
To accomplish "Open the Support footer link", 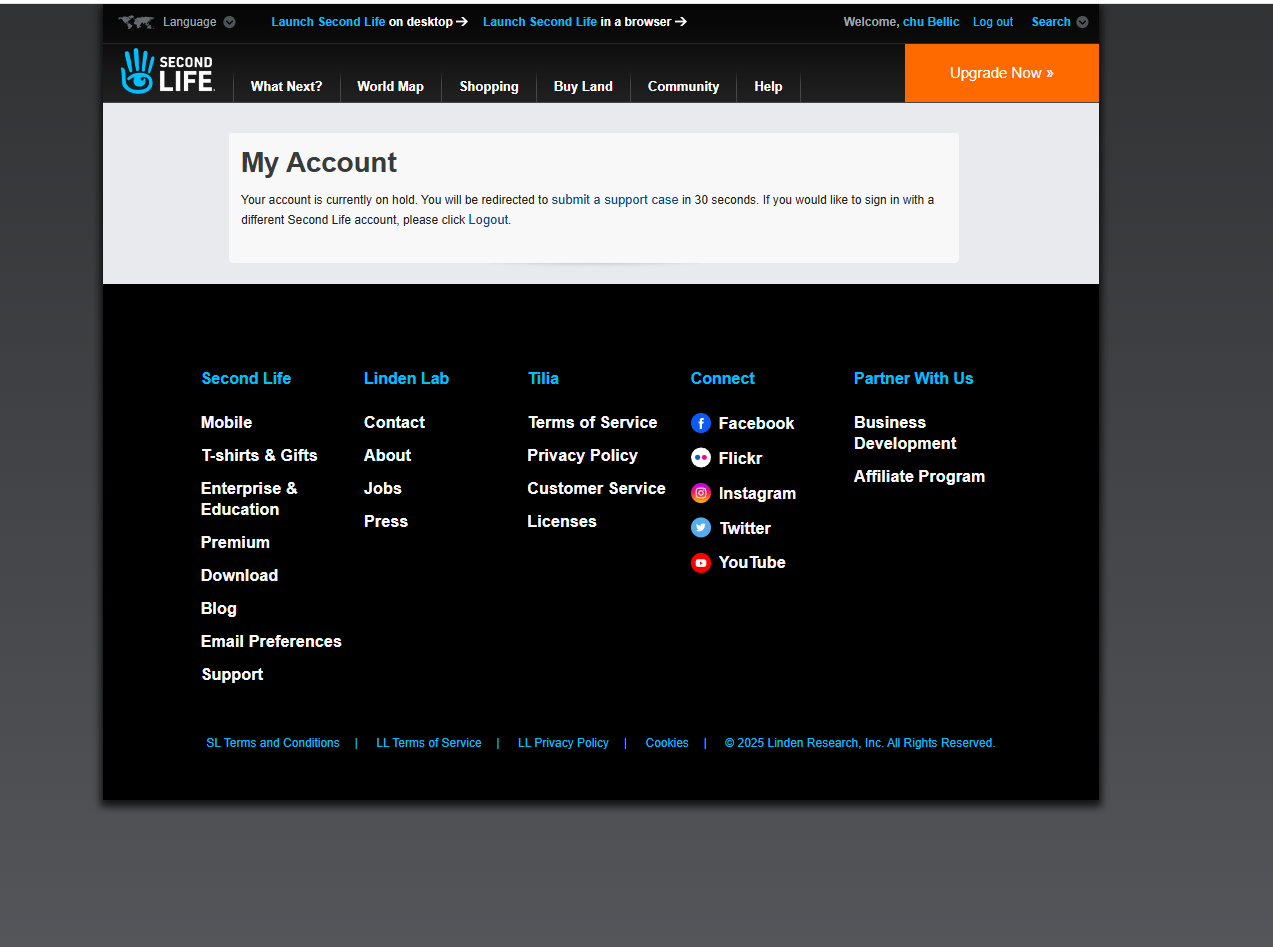I will coord(232,675).
